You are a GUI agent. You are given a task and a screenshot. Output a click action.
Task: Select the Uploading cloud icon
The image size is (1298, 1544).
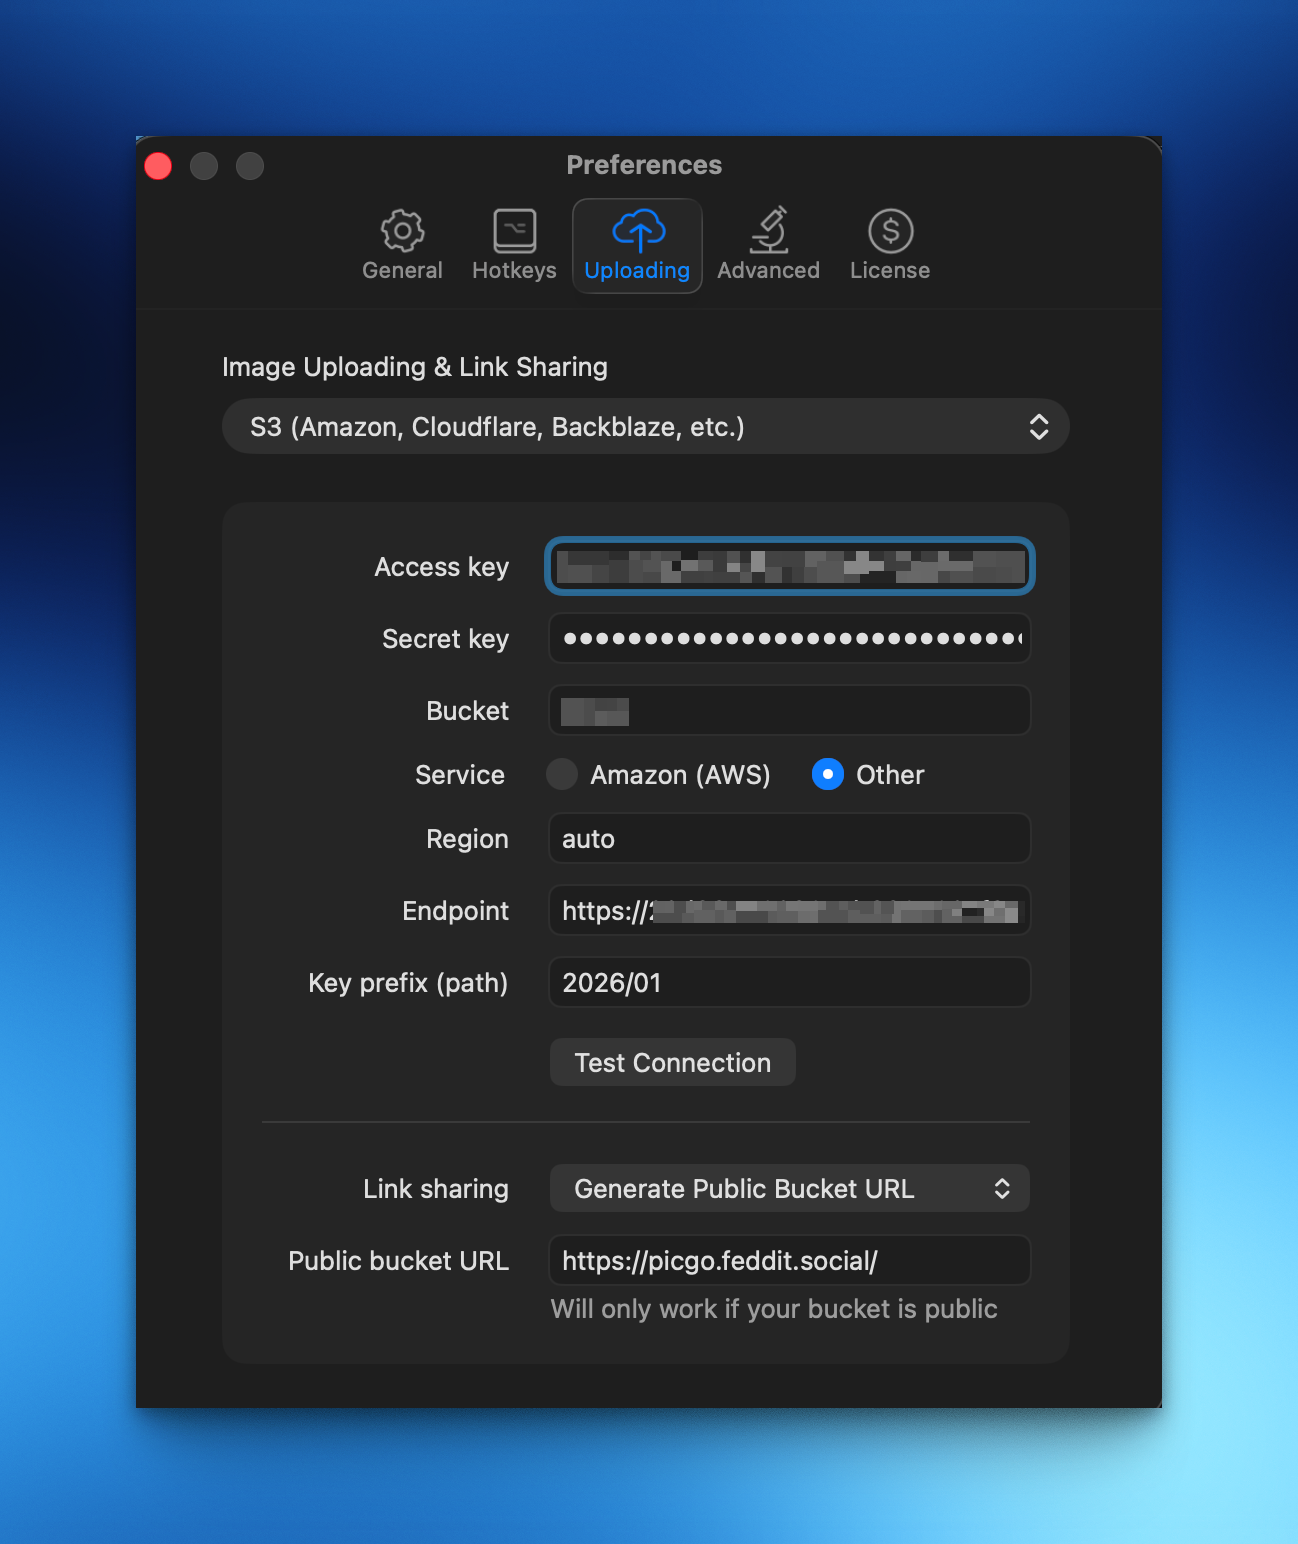tap(638, 232)
